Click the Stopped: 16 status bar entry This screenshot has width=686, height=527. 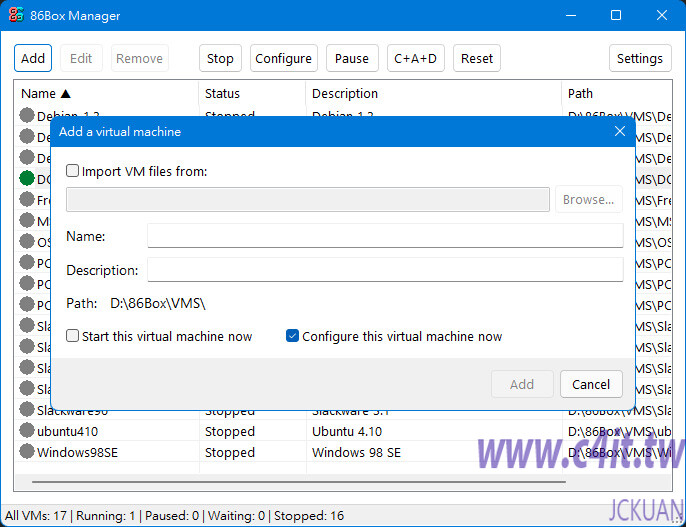[309, 516]
